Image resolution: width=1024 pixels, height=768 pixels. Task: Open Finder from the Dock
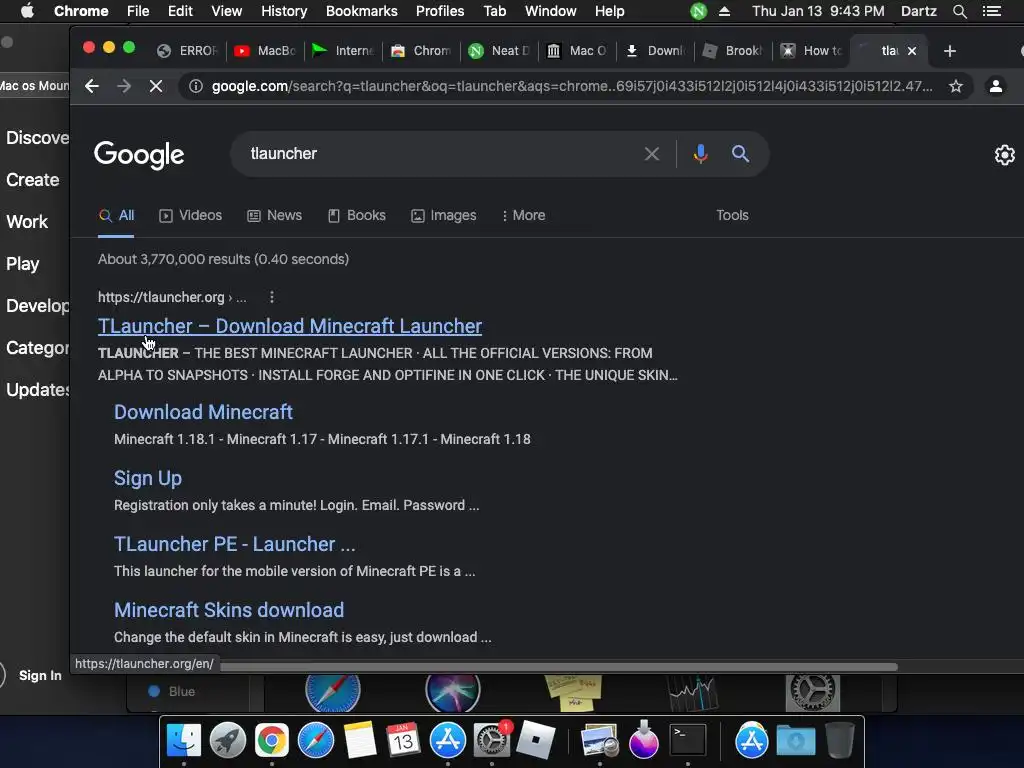click(x=184, y=741)
